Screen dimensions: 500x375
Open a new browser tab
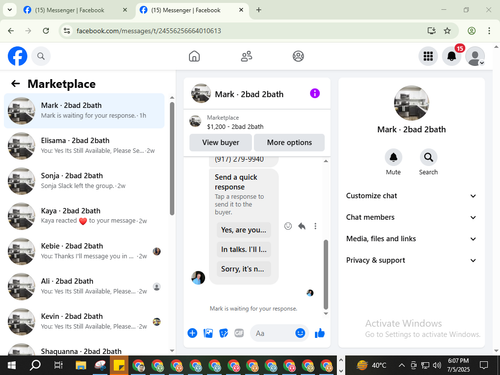(259, 10)
